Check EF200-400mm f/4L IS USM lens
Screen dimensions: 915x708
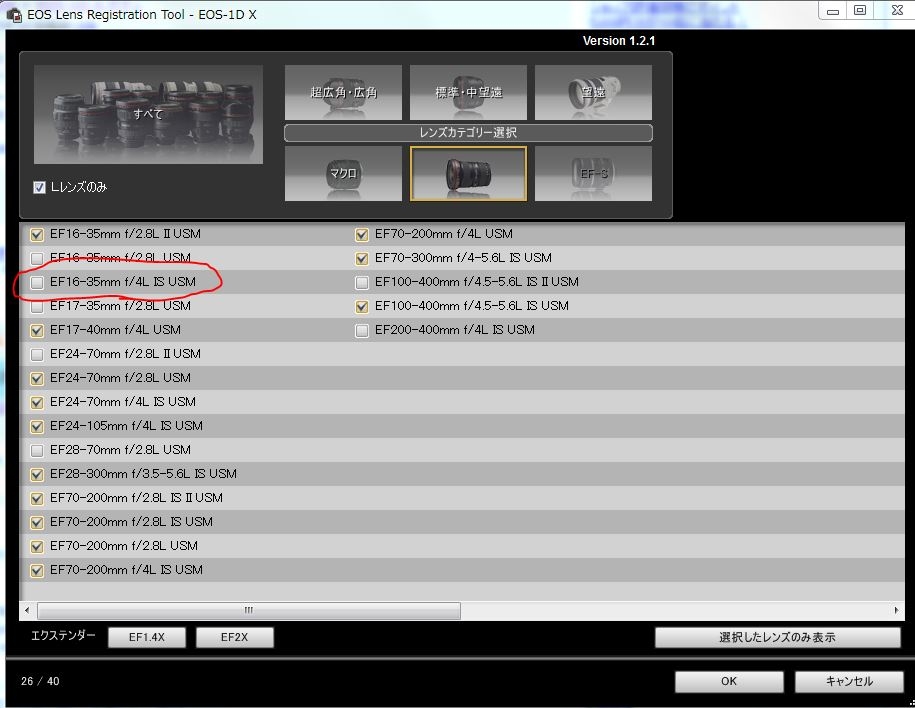[362, 330]
